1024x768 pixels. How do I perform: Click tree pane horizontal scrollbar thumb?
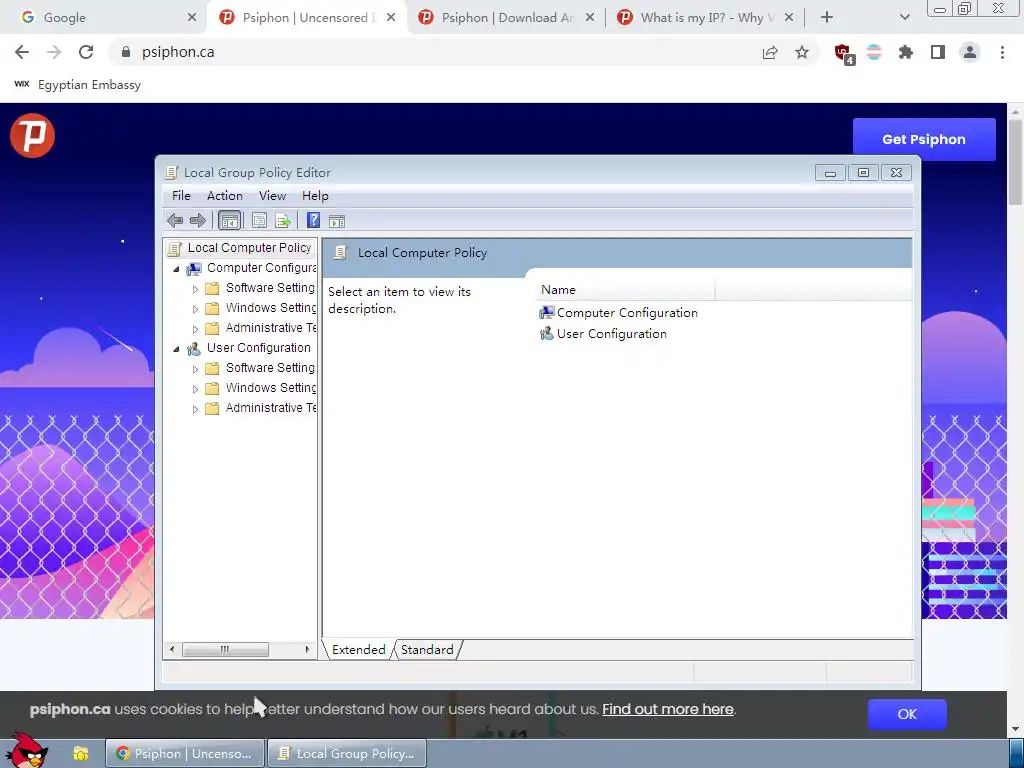(225, 650)
